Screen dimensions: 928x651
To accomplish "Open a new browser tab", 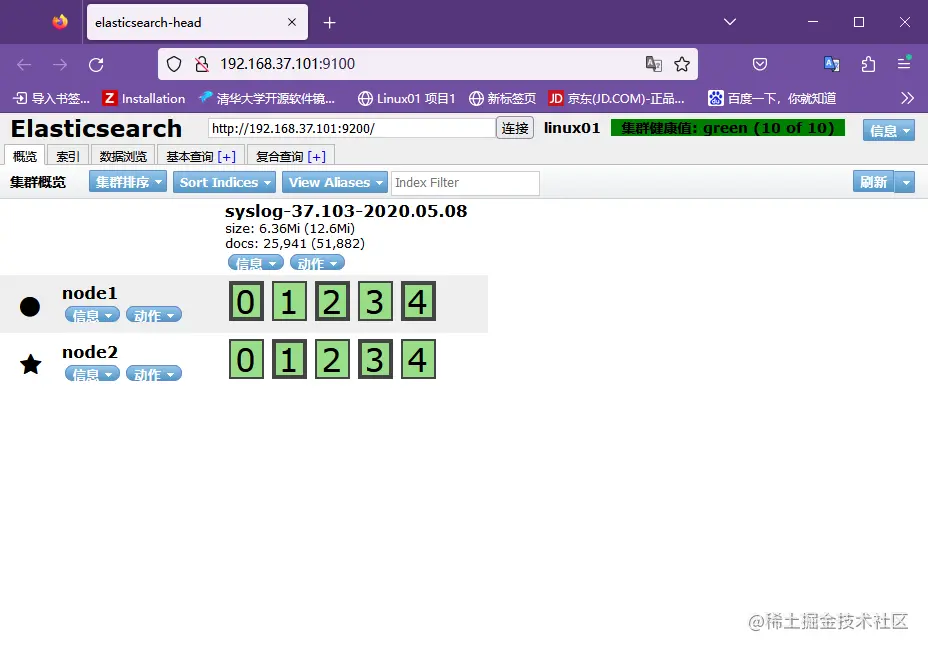I will click(x=330, y=22).
